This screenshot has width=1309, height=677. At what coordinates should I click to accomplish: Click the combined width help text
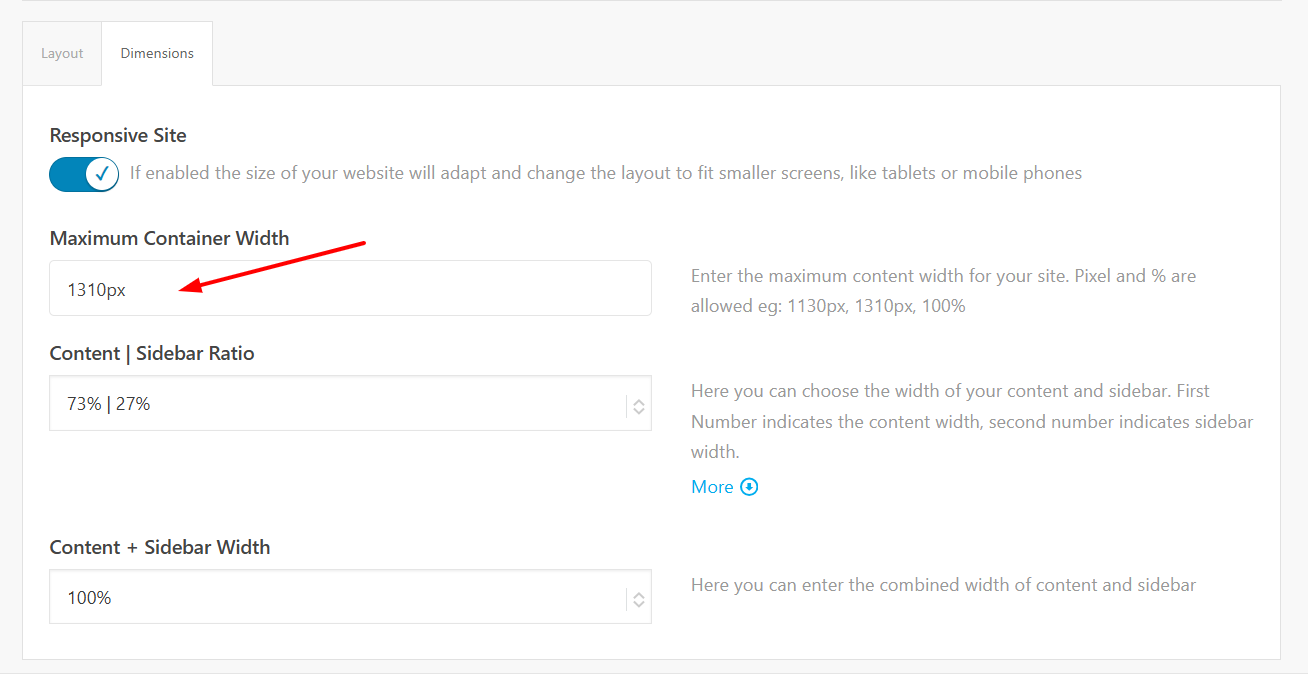(x=943, y=585)
